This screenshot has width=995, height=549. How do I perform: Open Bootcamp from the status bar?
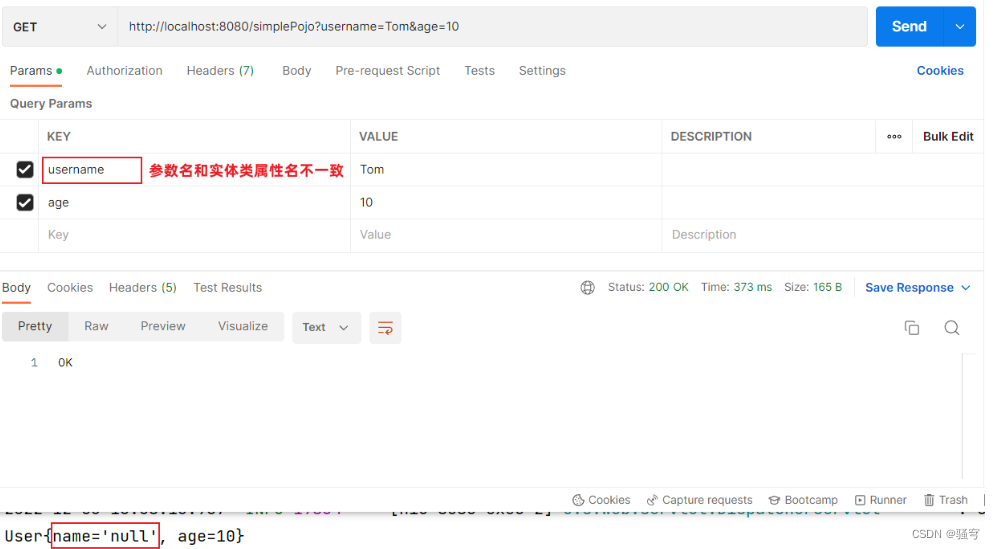(x=803, y=500)
